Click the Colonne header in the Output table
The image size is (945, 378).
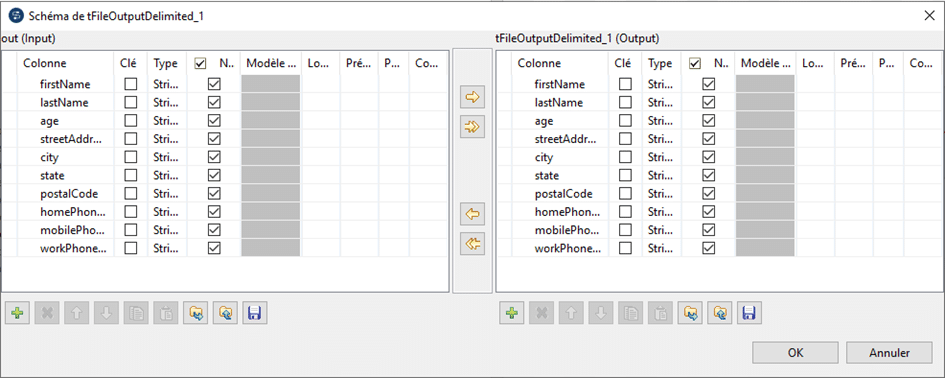coord(539,63)
